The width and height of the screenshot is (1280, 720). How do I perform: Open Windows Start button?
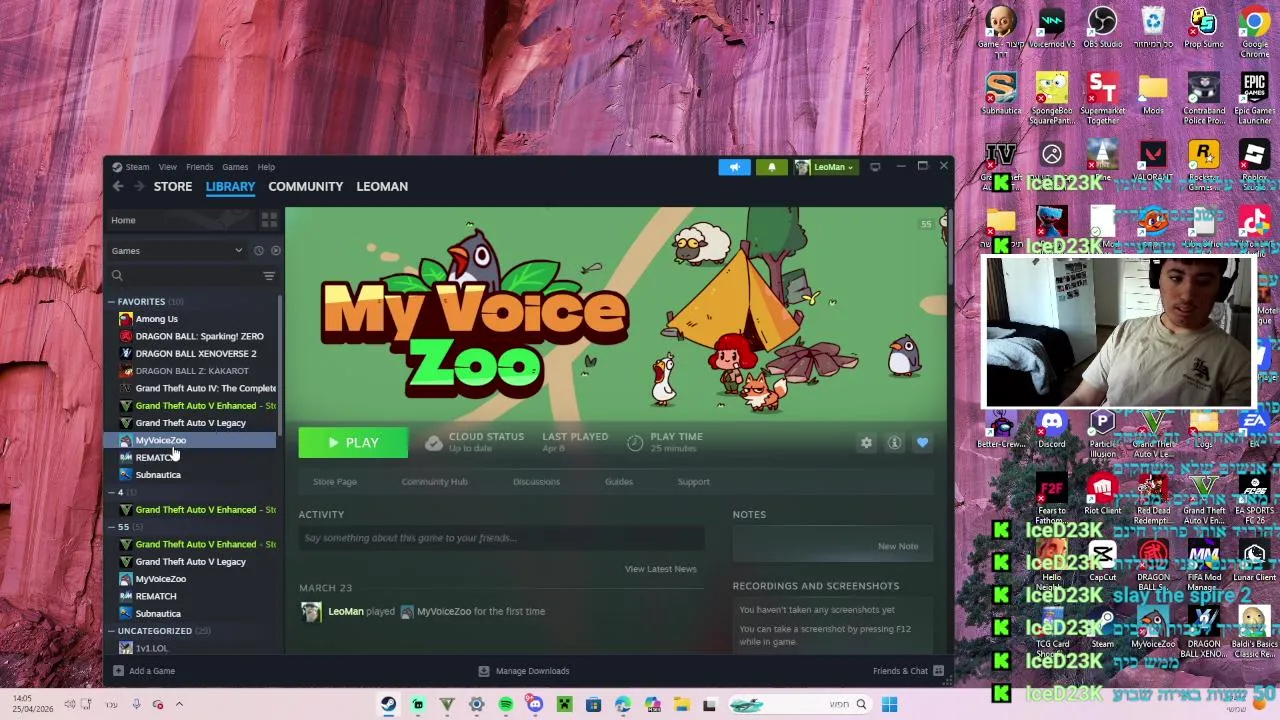[x=889, y=705]
